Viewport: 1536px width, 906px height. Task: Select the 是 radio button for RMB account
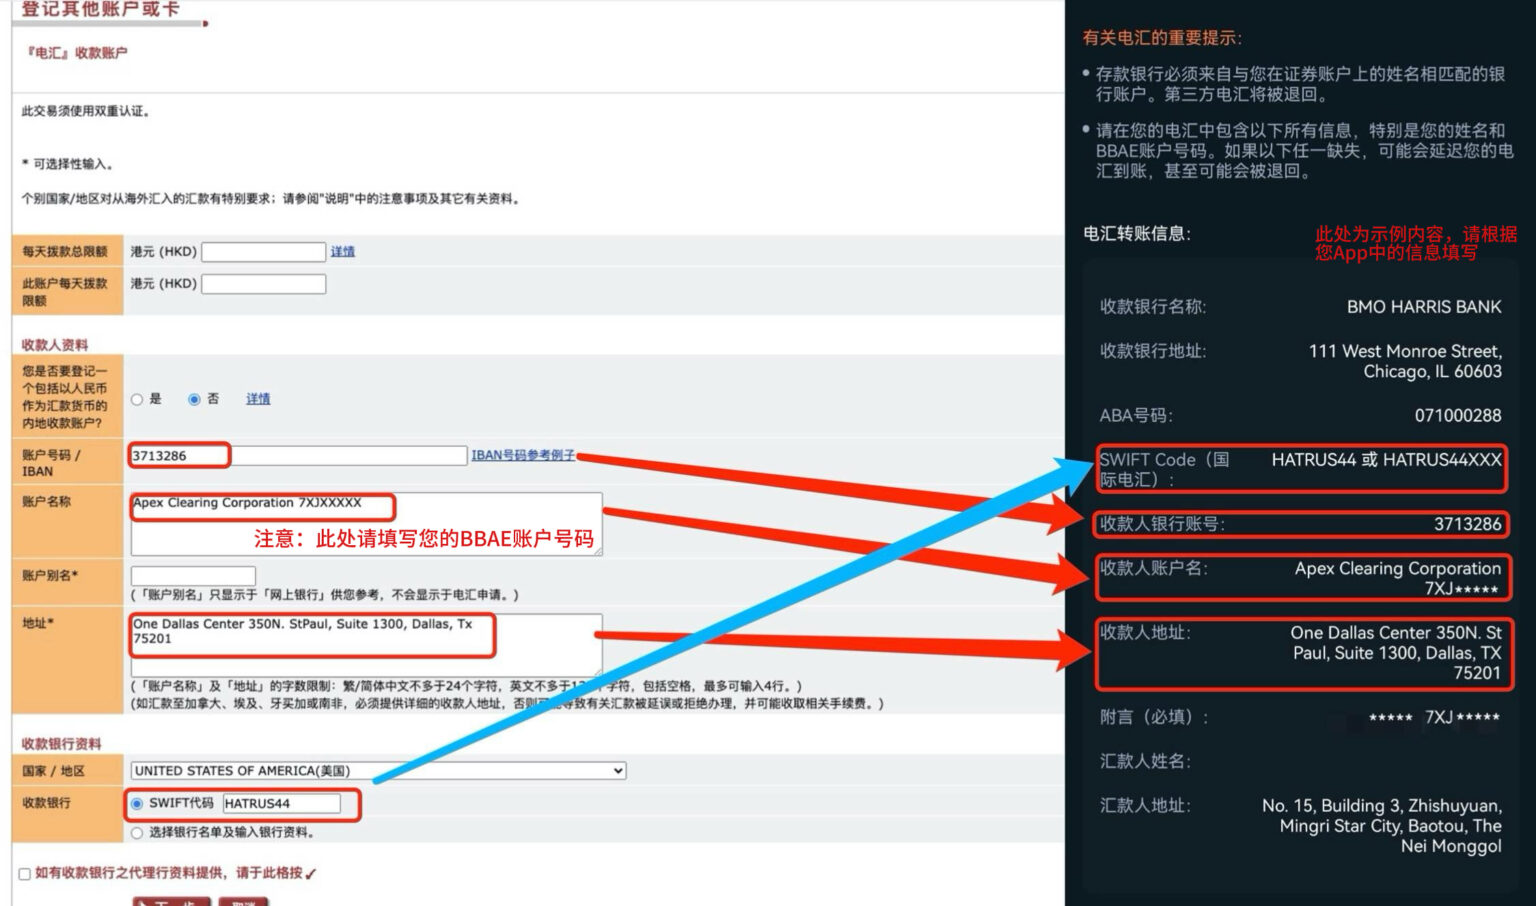point(137,399)
